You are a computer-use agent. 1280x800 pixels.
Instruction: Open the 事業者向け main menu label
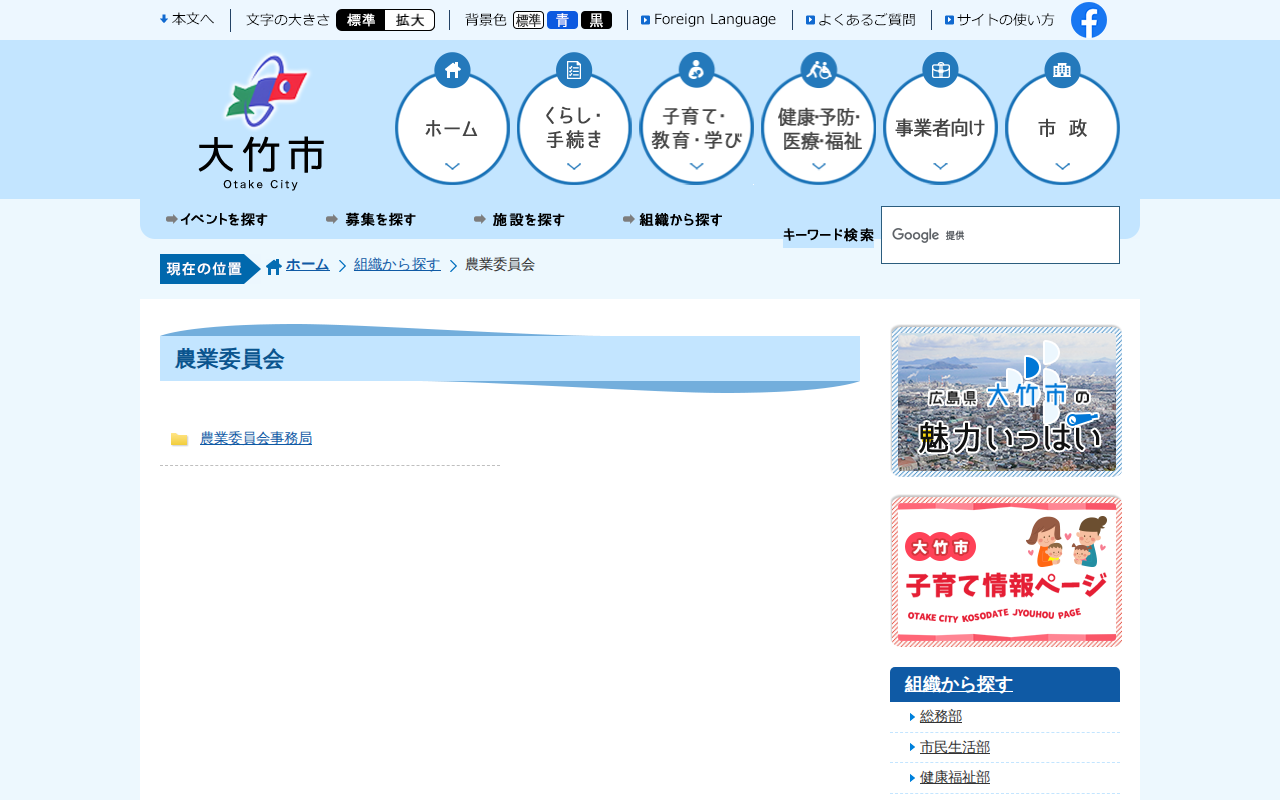tap(940, 128)
